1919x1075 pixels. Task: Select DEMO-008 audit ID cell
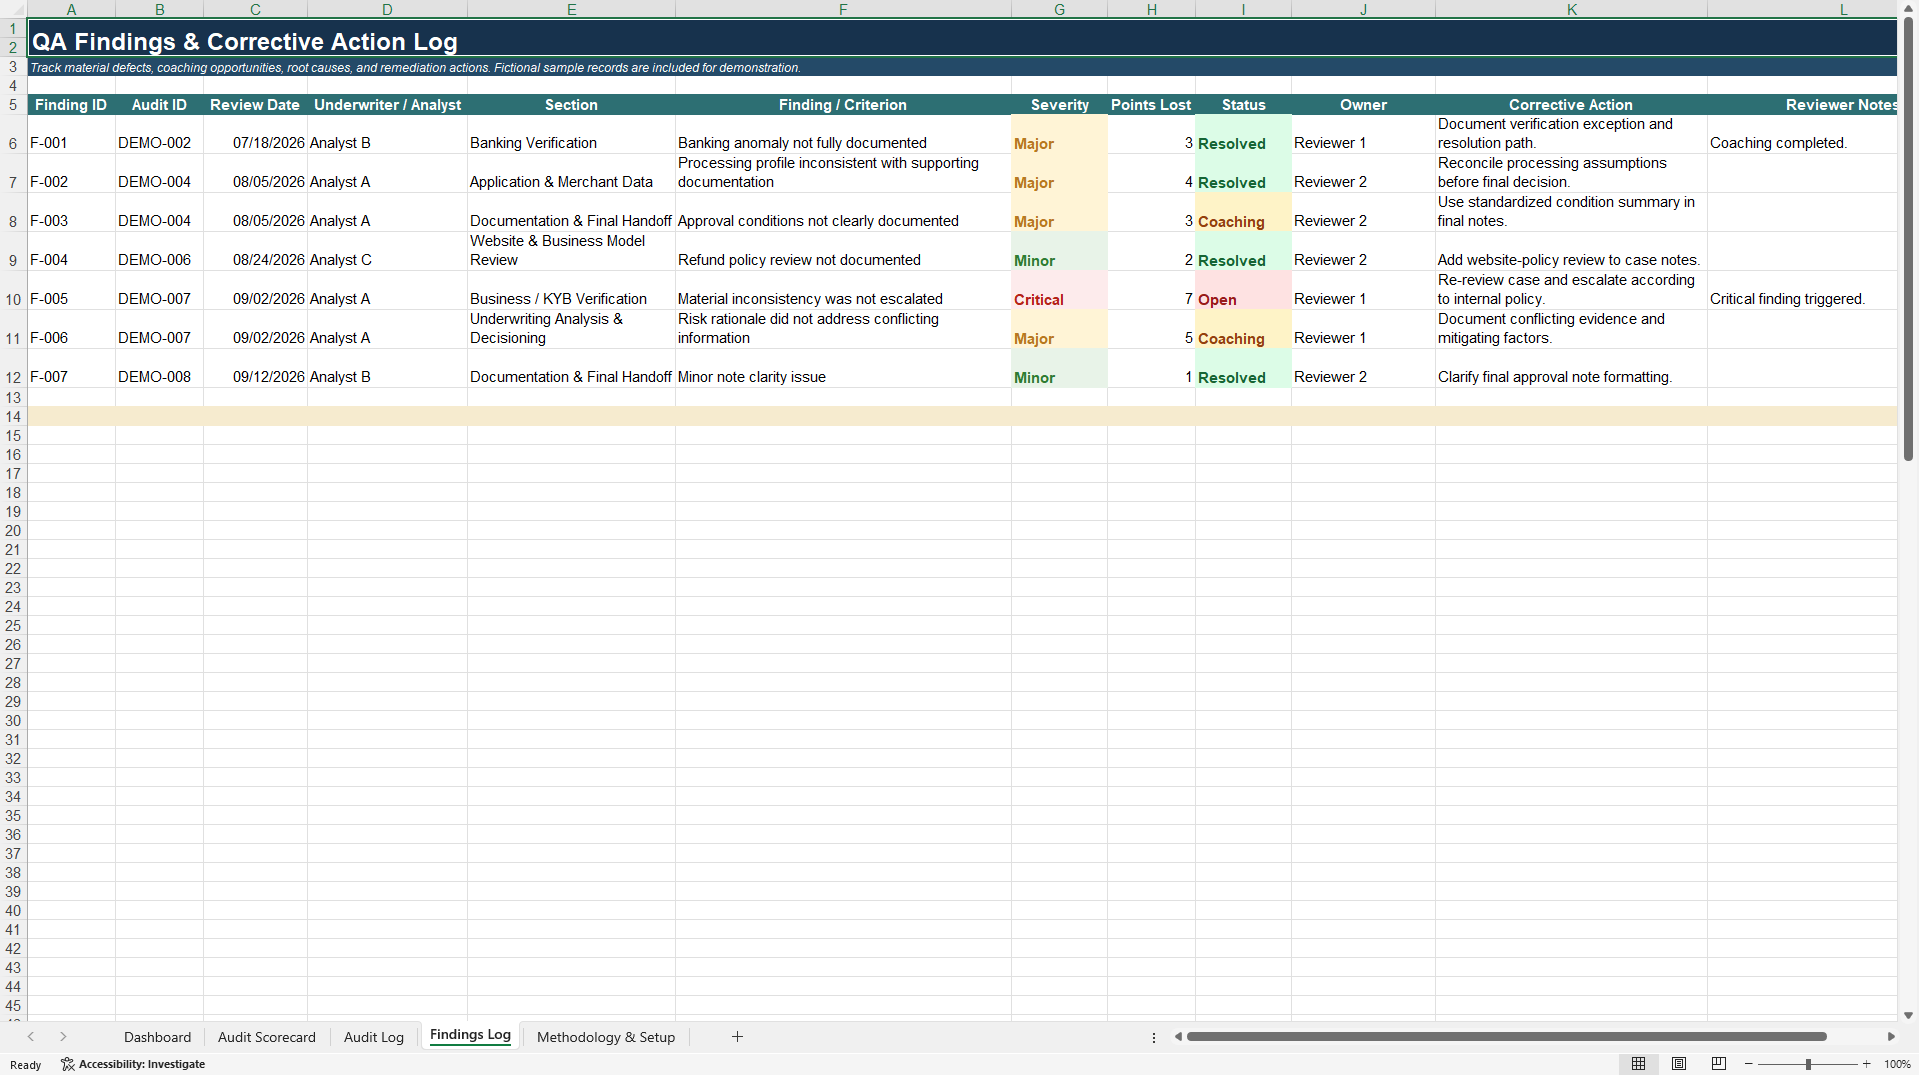pyautogui.click(x=159, y=368)
